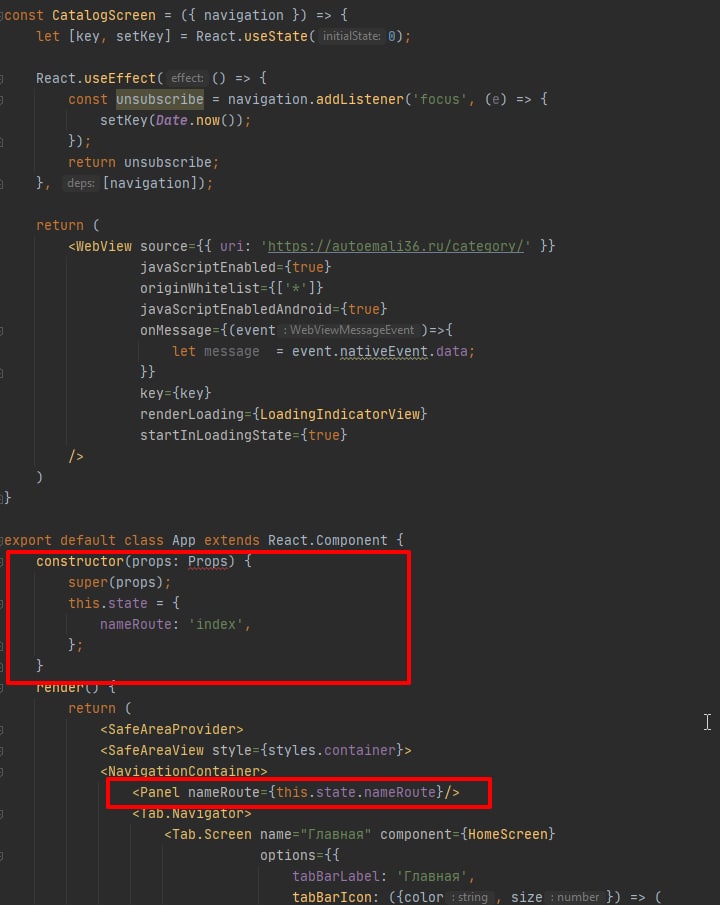The image size is (720, 905).
Task: Click the onMessage prop
Action: click(x=176, y=330)
